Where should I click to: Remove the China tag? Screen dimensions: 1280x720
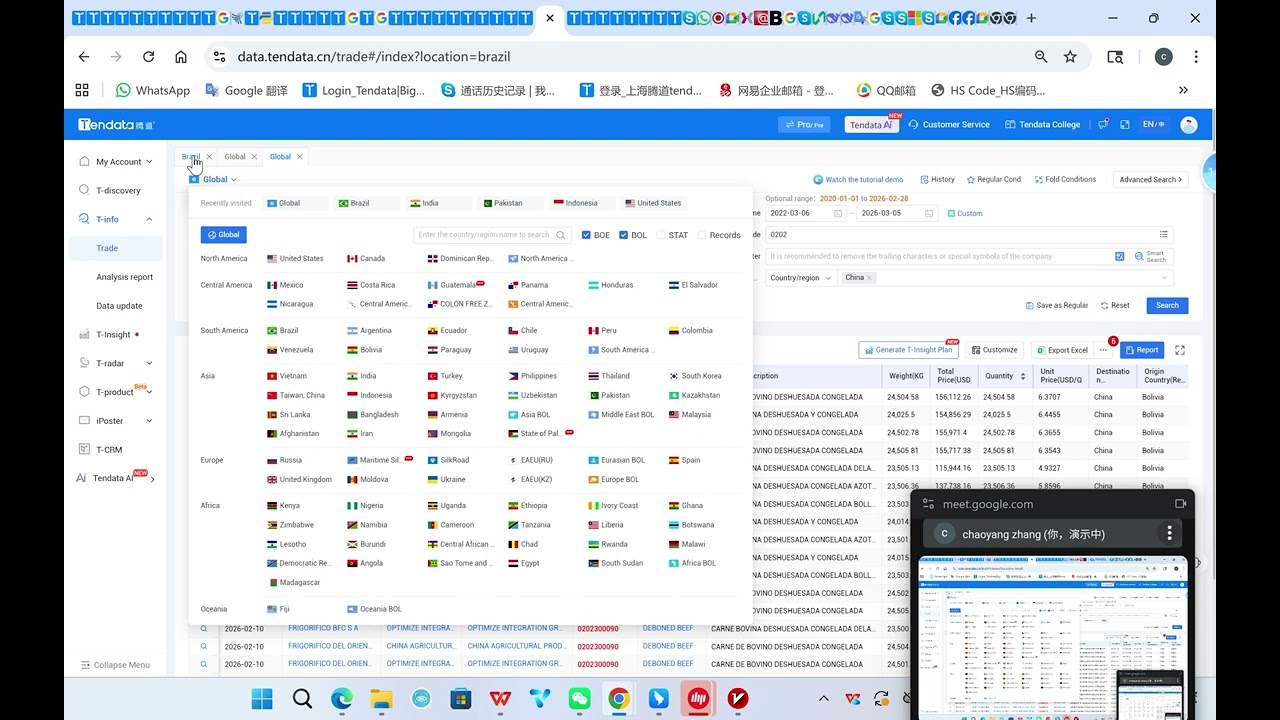pos(870,278)
